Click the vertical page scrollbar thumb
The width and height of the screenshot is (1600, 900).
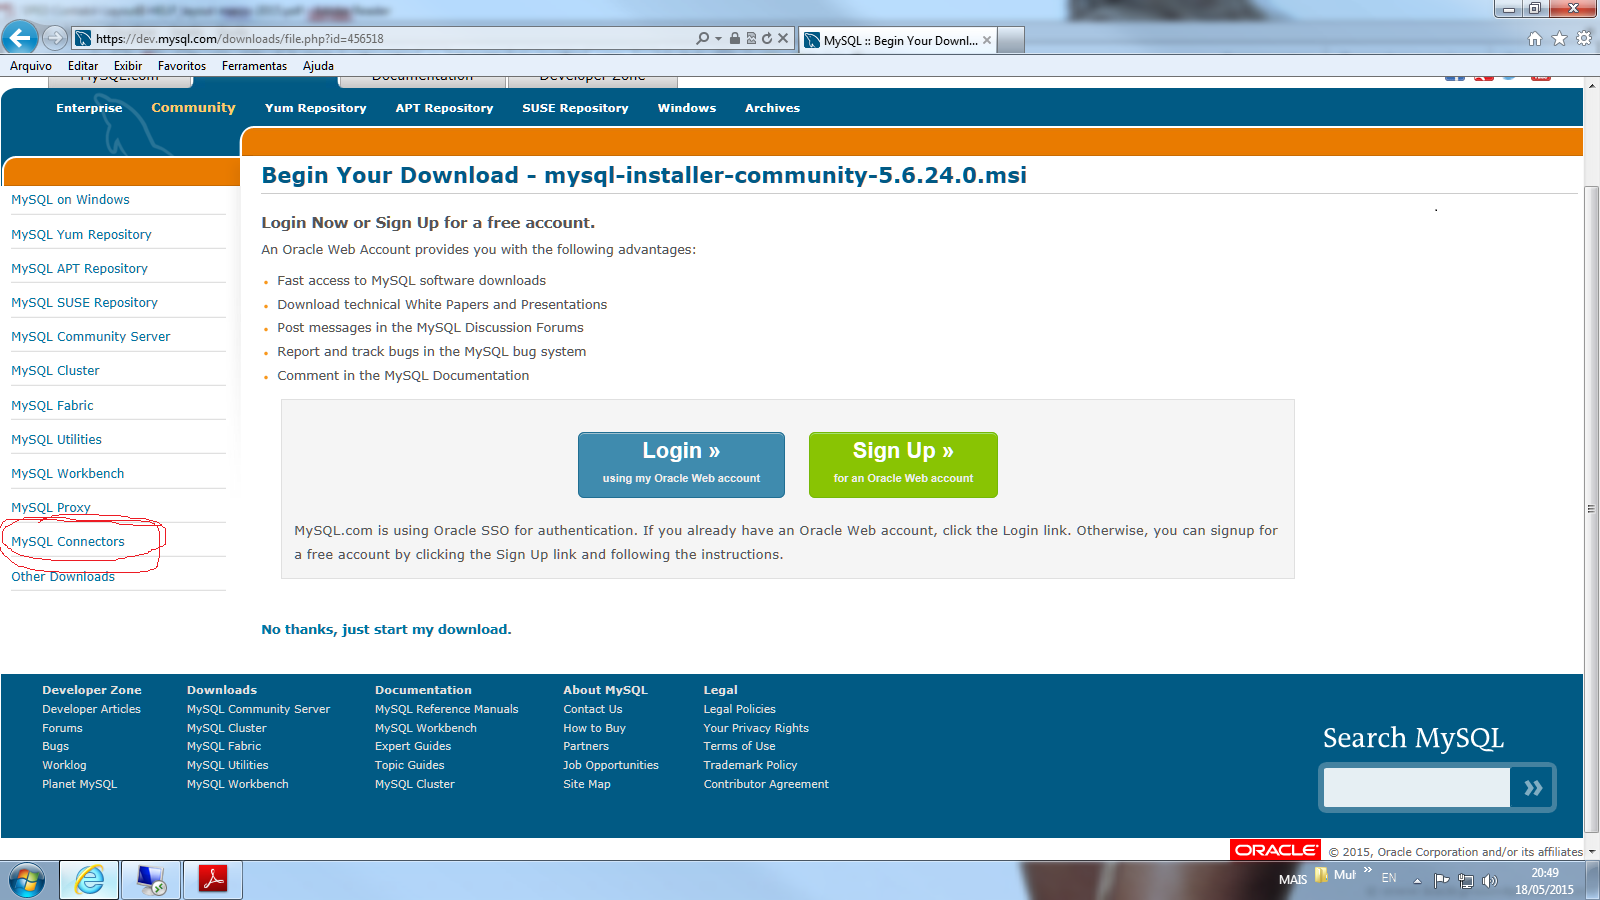pyautogui.click(x=1591, y=509)
